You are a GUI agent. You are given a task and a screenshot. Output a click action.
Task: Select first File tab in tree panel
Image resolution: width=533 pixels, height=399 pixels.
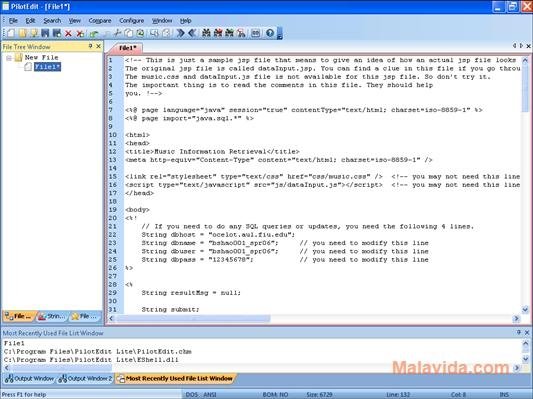[x=19, y=316]
